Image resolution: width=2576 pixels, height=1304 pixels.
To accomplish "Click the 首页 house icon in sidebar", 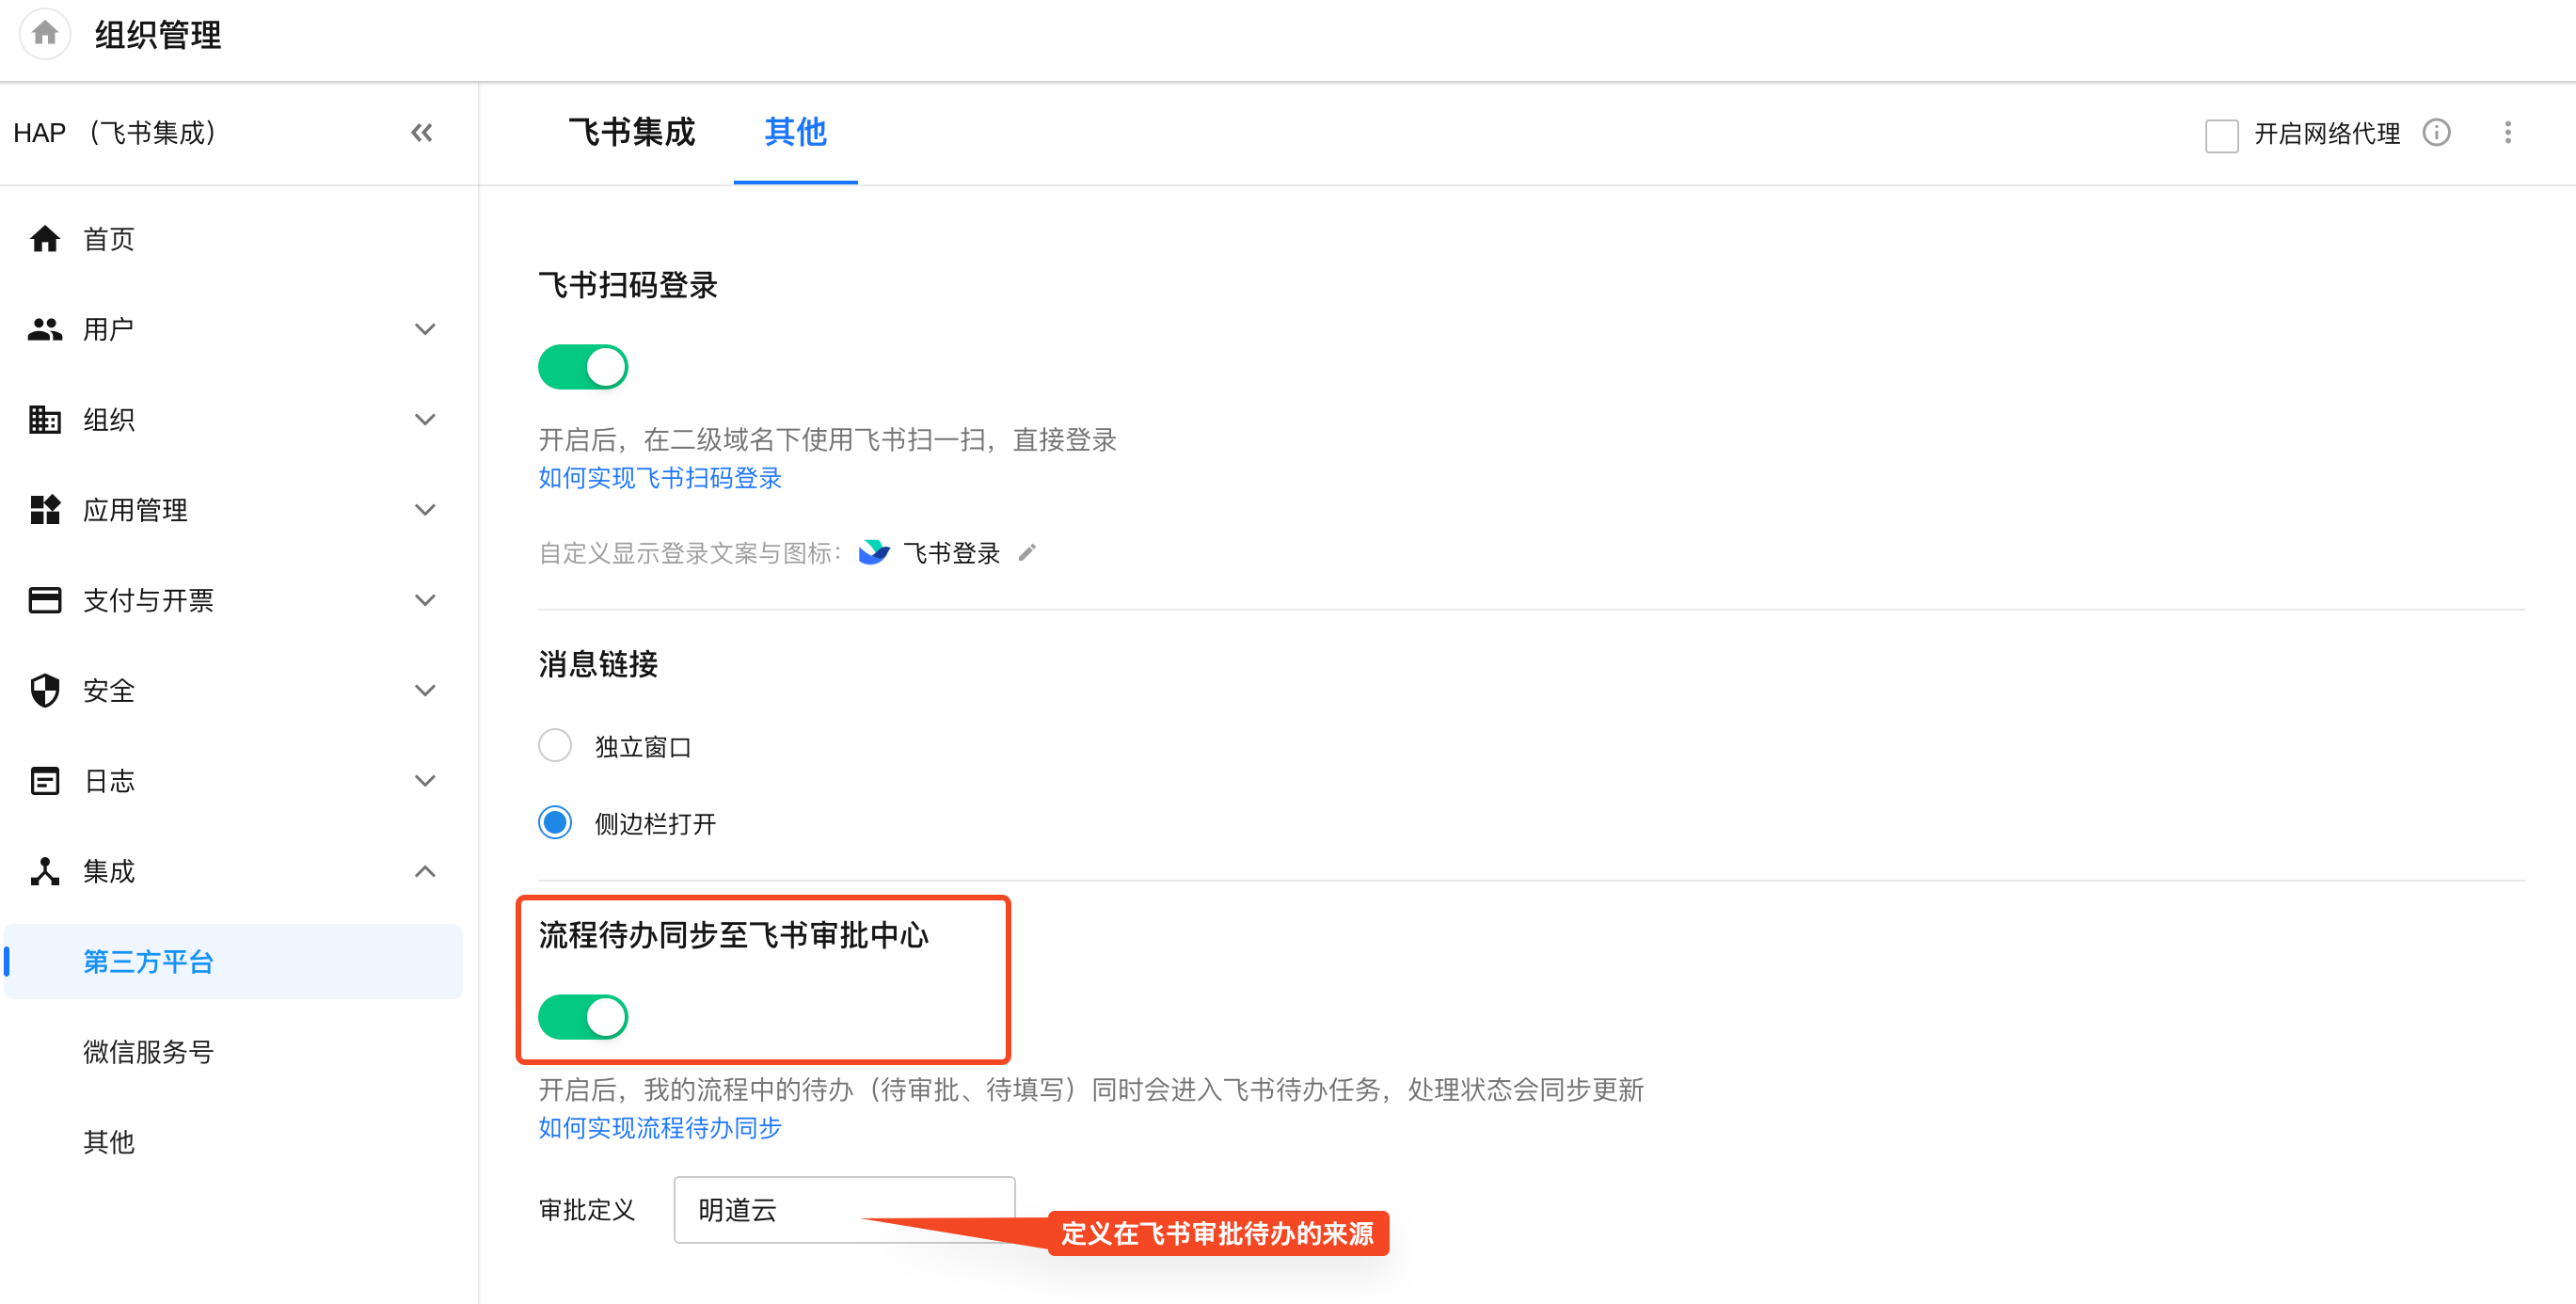I will (x=45, y=239).
